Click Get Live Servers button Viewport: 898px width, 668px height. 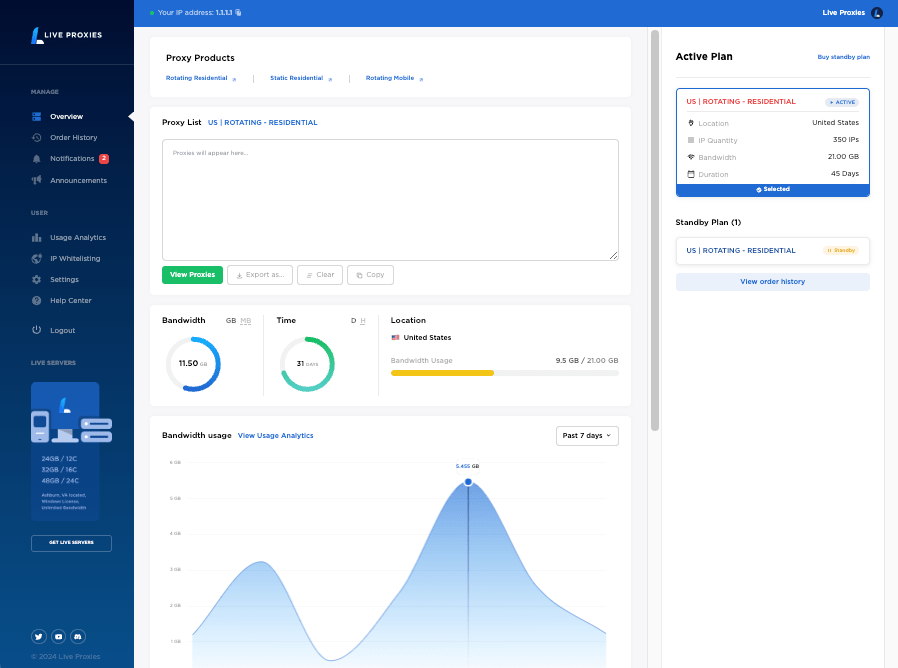[x=71, y=543]
